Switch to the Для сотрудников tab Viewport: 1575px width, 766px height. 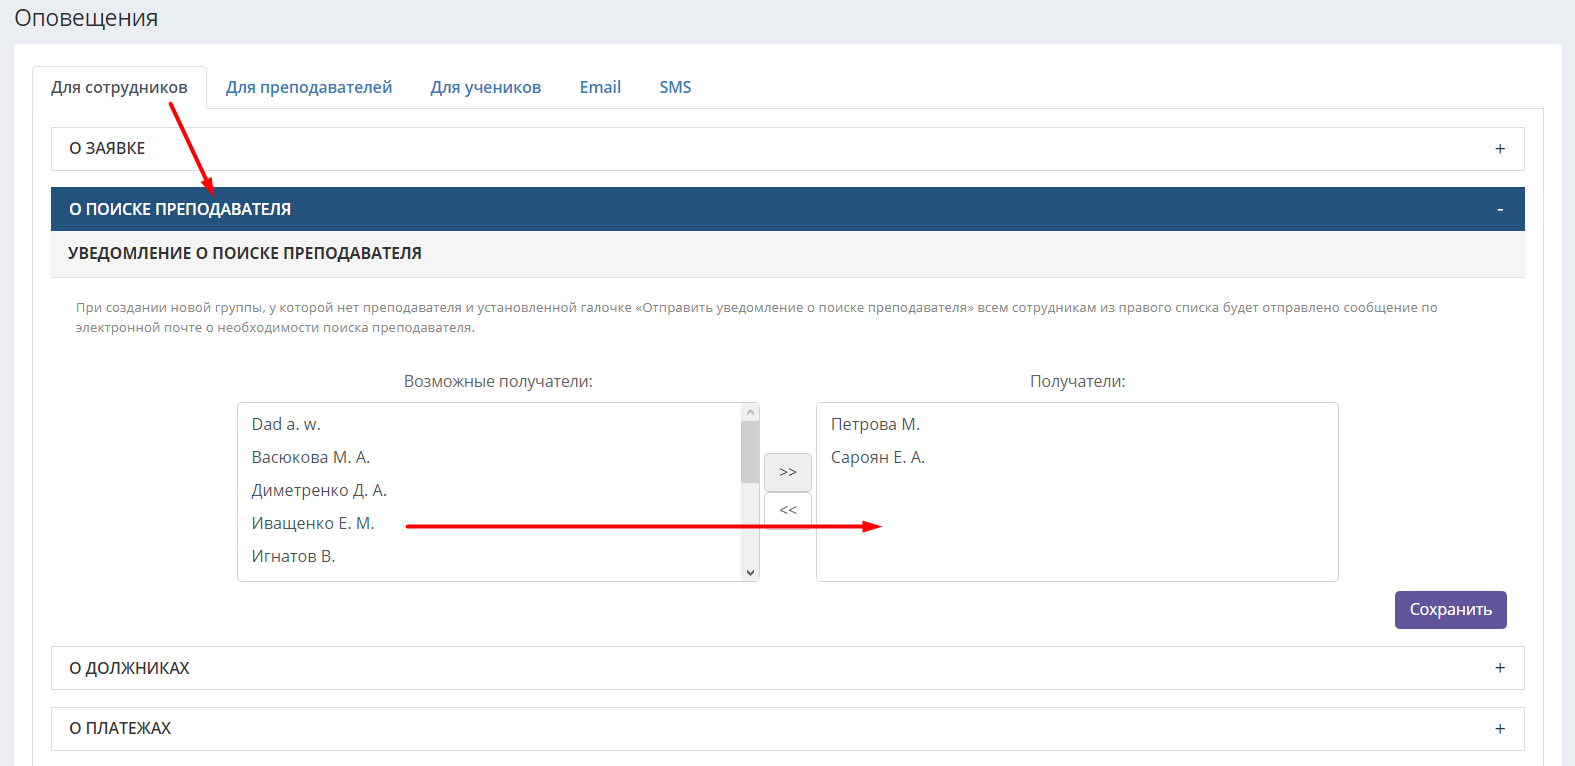[x=119, y=87]
